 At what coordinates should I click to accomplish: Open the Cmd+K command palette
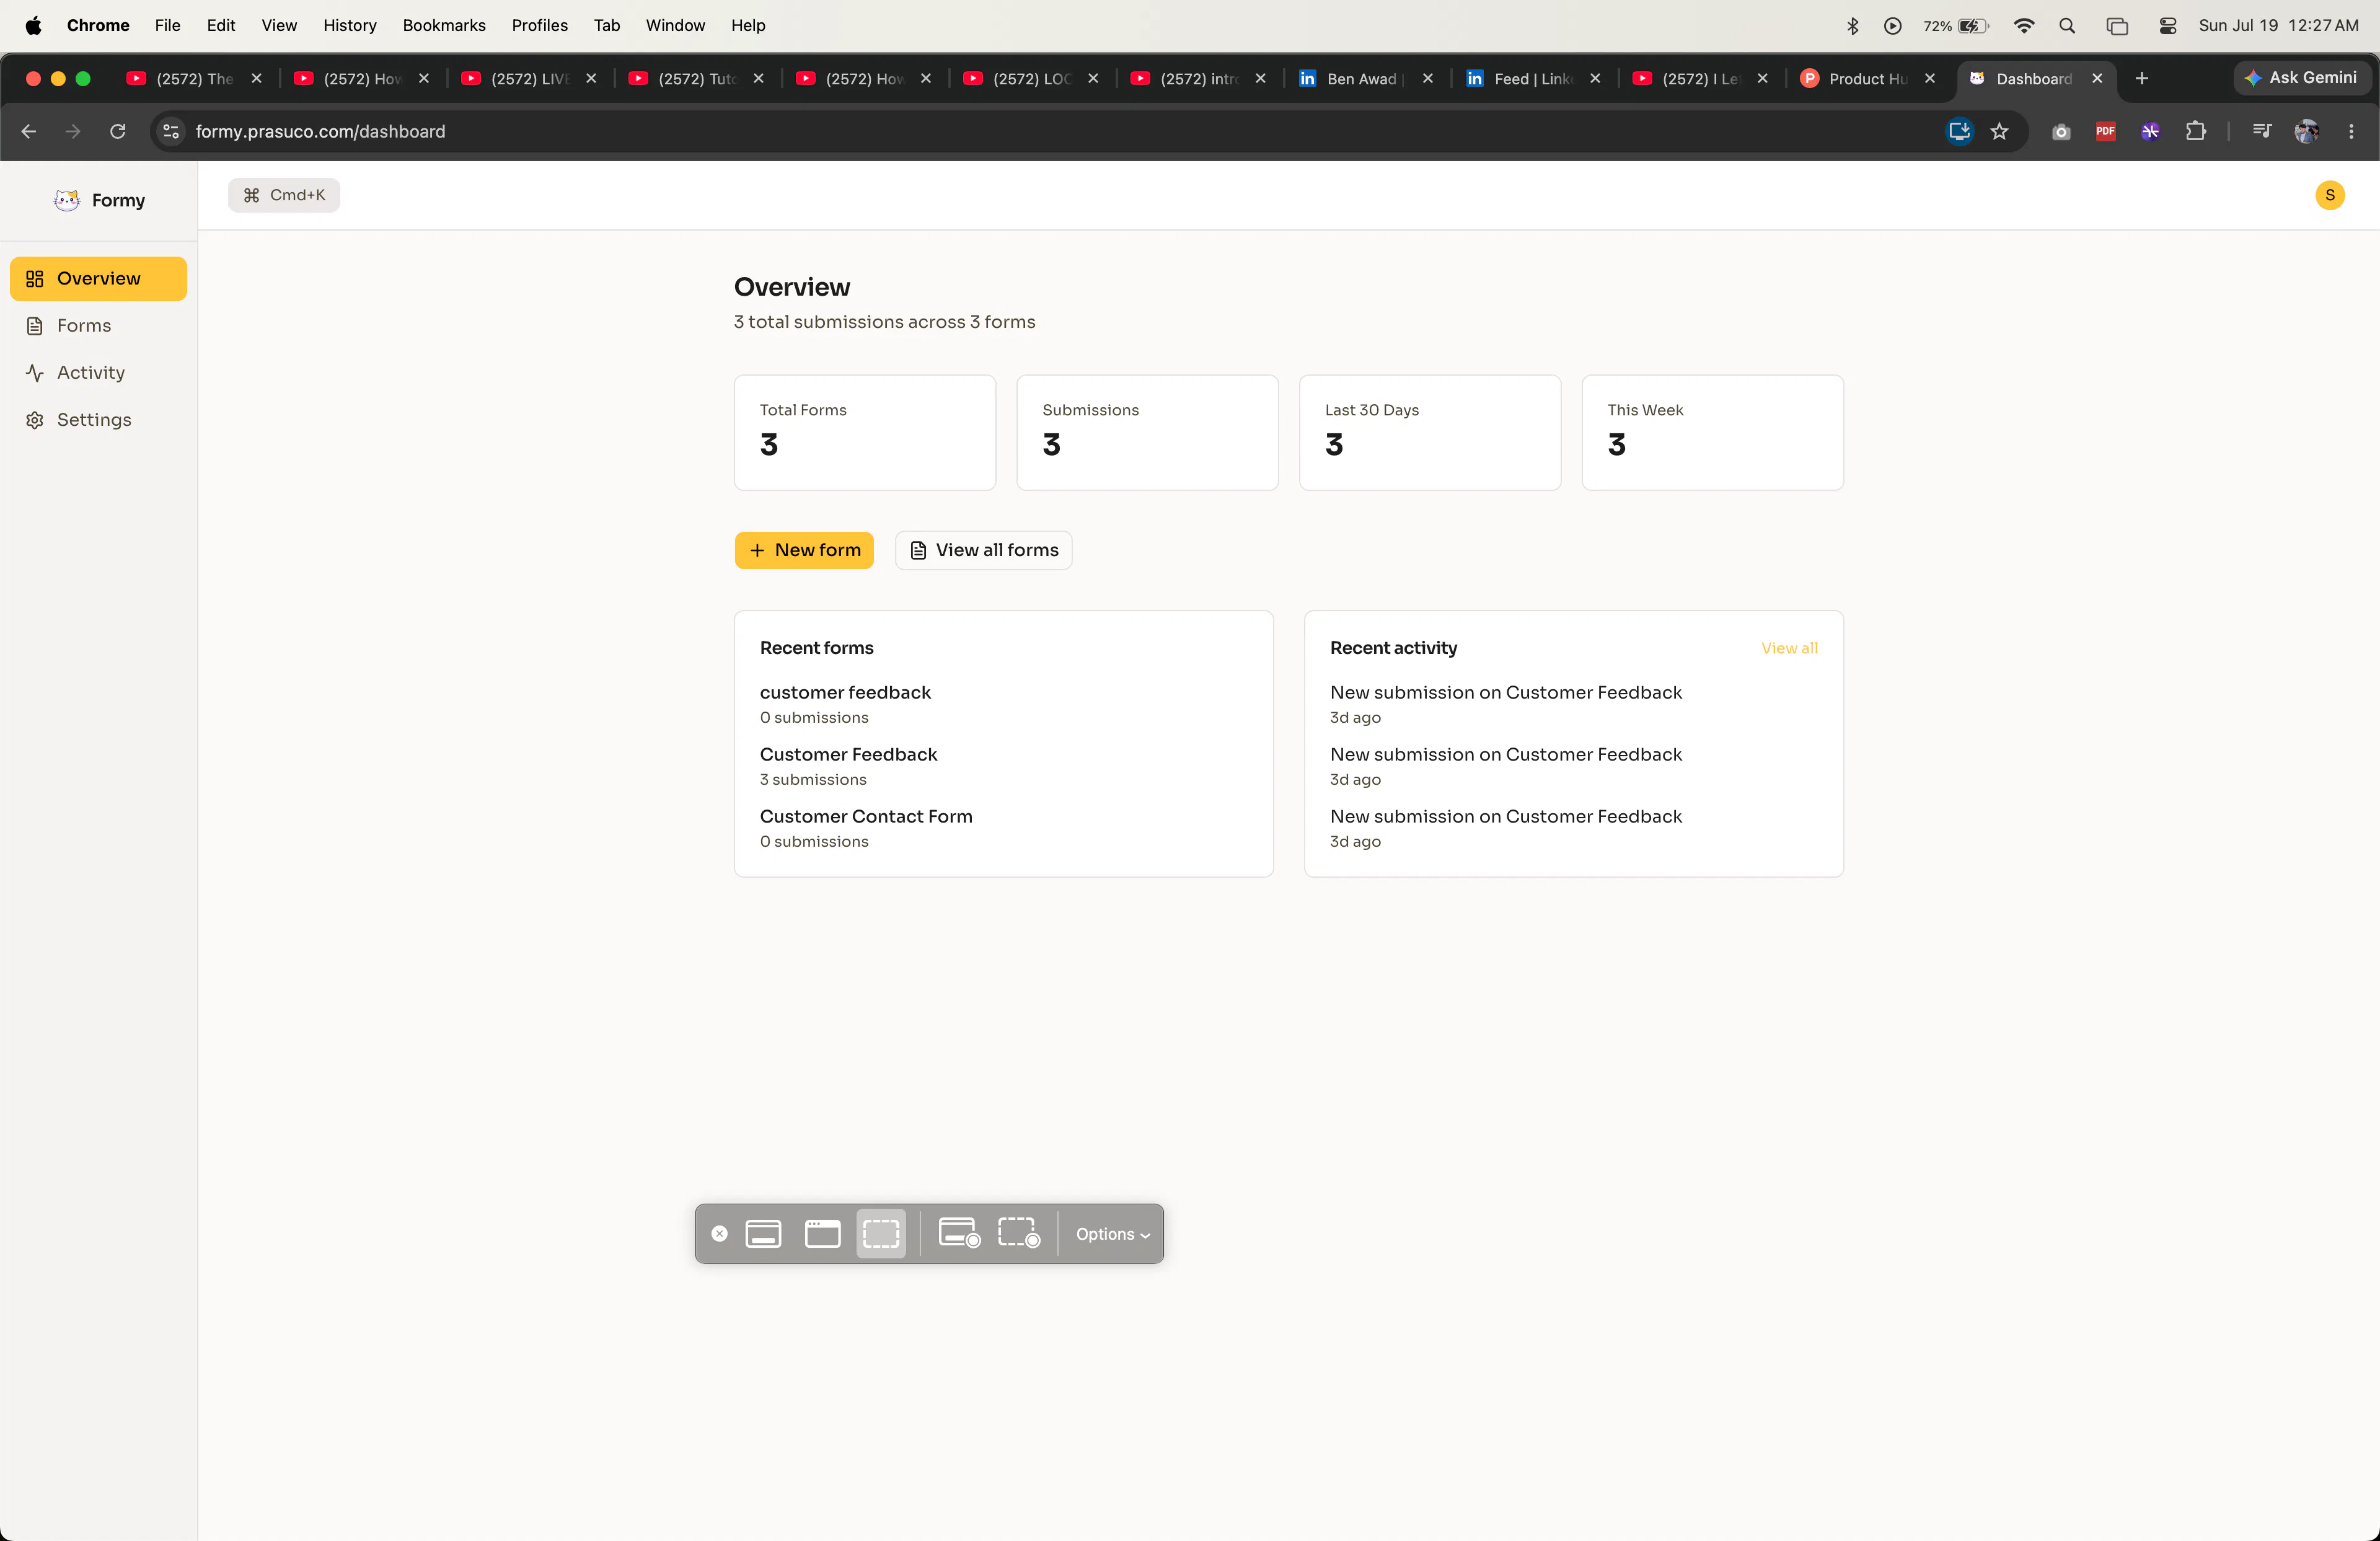(284, 195)
